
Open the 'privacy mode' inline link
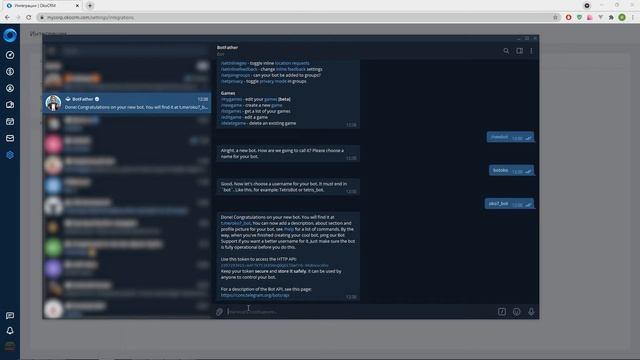coord(273,81)
